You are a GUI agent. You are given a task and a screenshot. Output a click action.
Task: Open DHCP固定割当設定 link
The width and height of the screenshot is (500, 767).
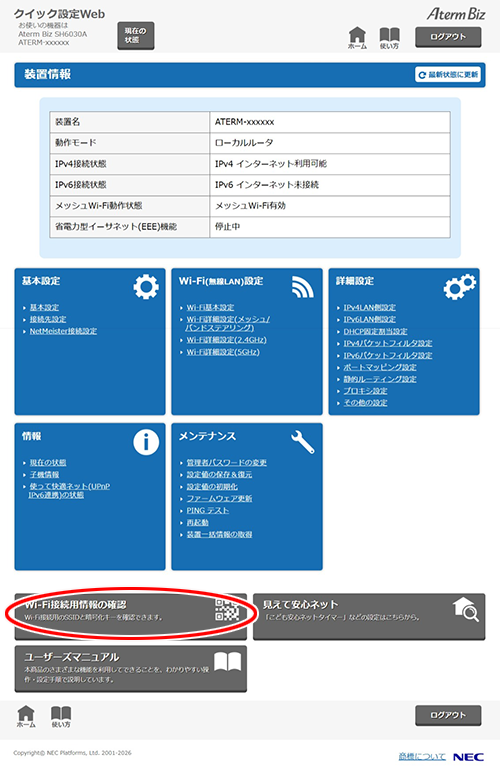click(x=375, y=331)
